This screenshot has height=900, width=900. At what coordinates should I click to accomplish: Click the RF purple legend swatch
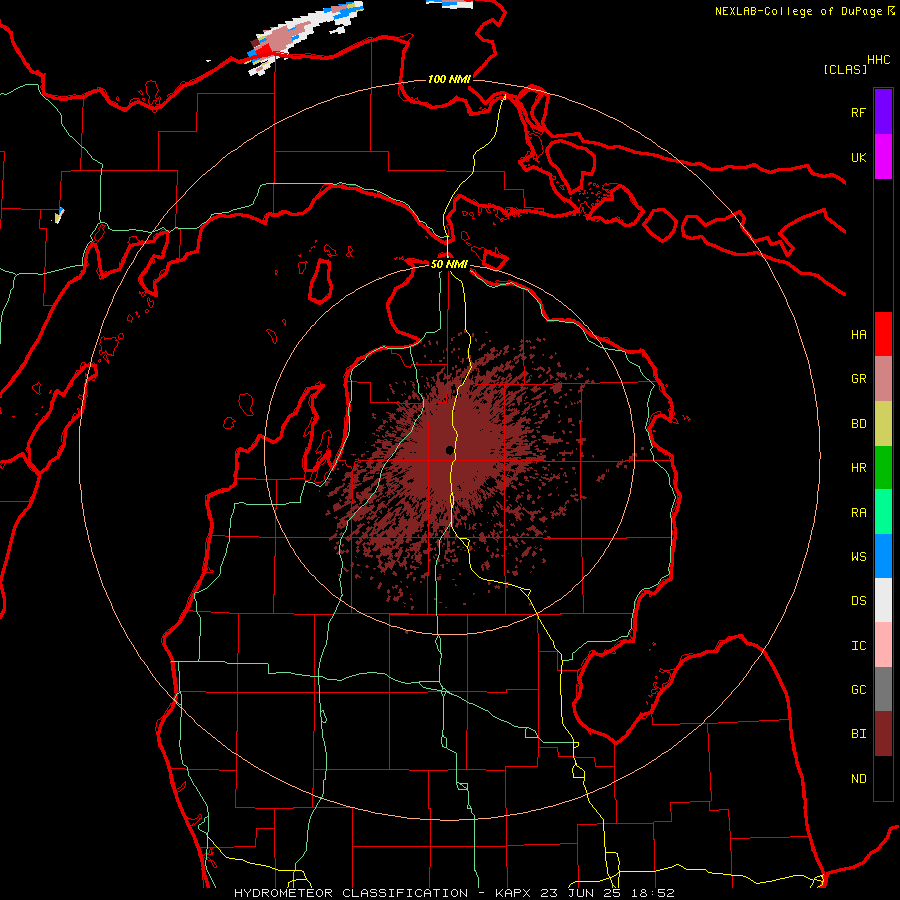883,112
